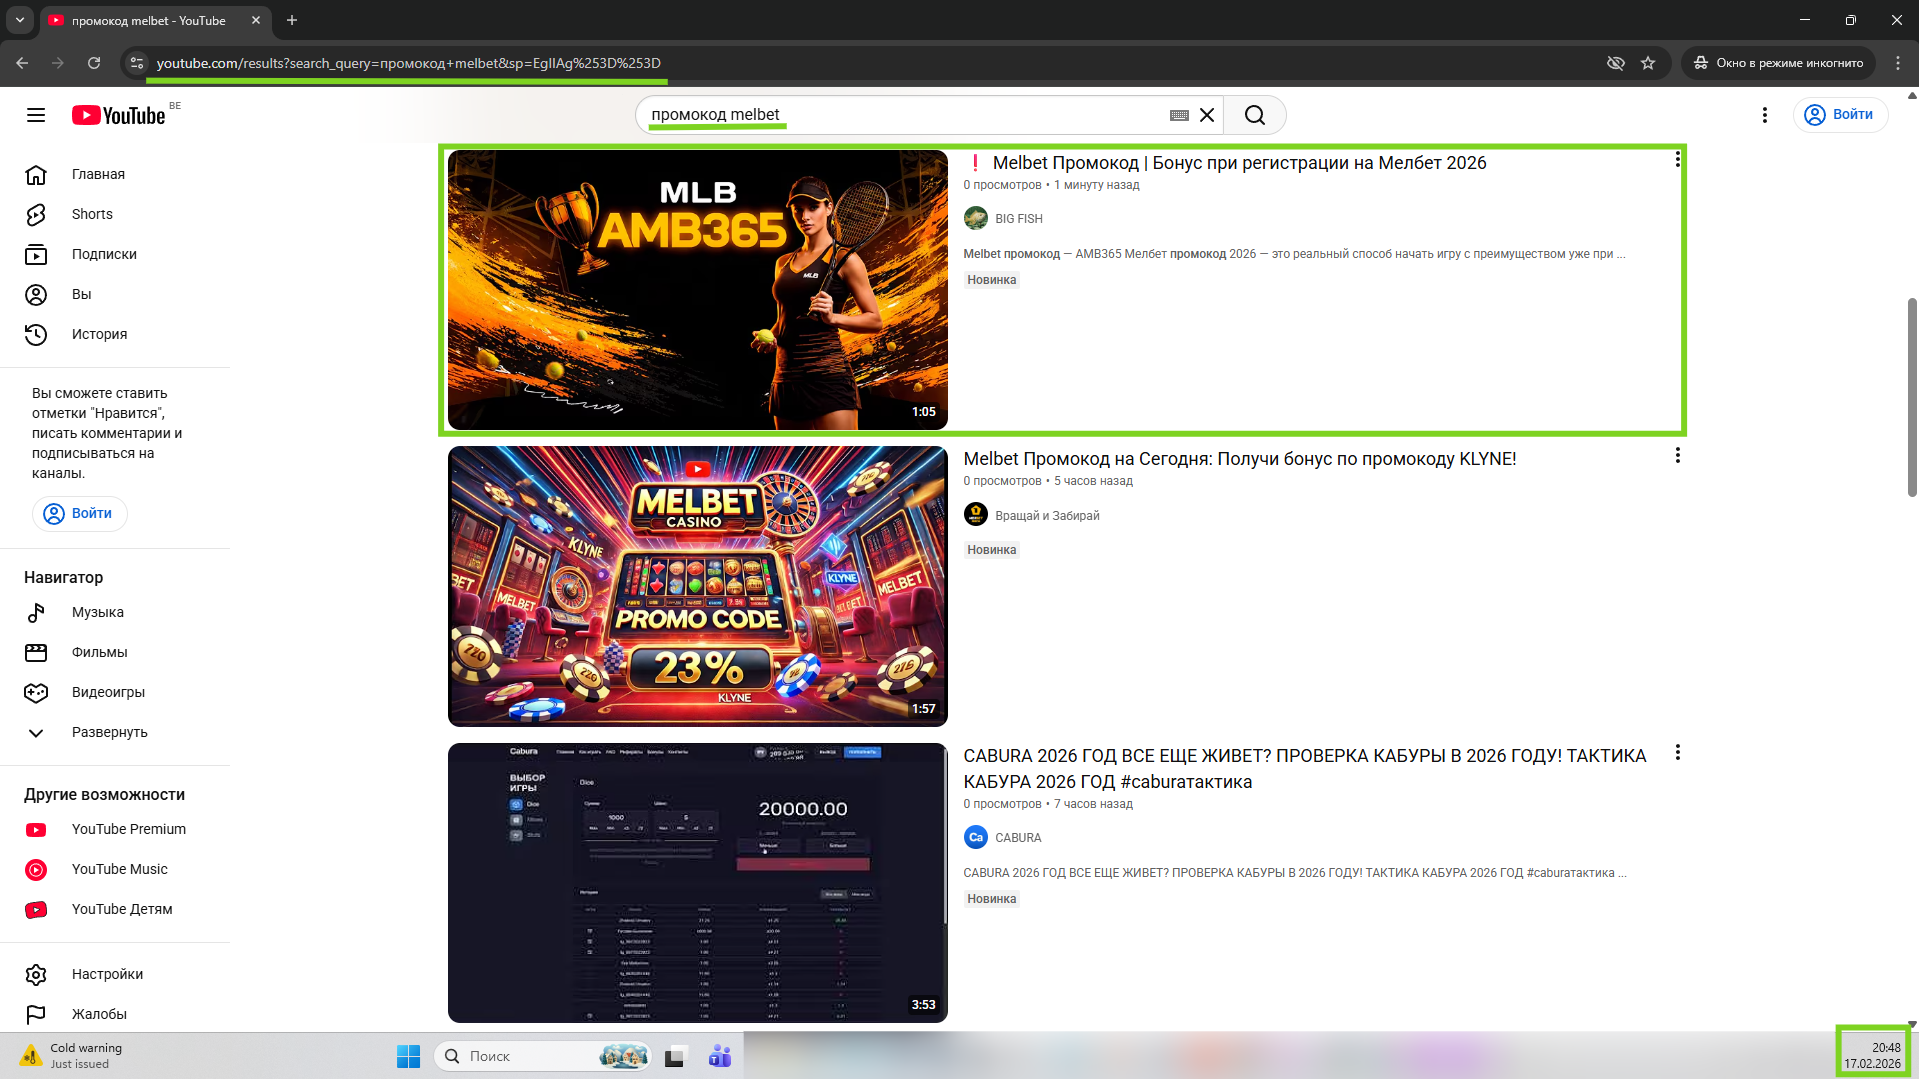Open the Melbet Casino promo code 23% thumbnail

[x=697, y=586]
